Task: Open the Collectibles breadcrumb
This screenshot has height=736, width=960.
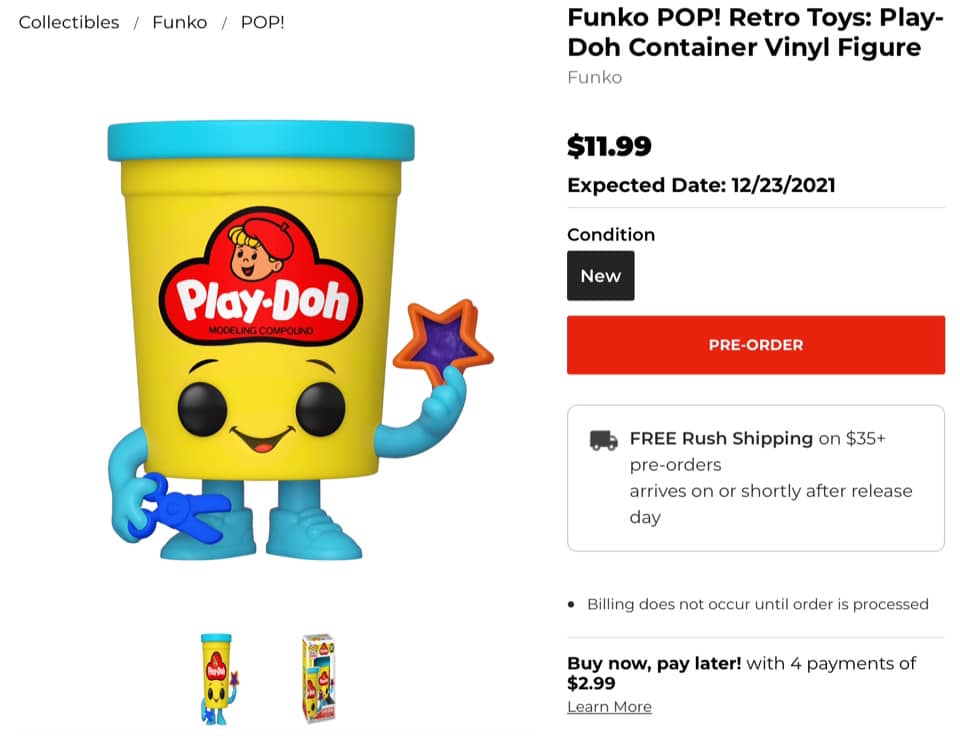Action: [x=69, y=22]
